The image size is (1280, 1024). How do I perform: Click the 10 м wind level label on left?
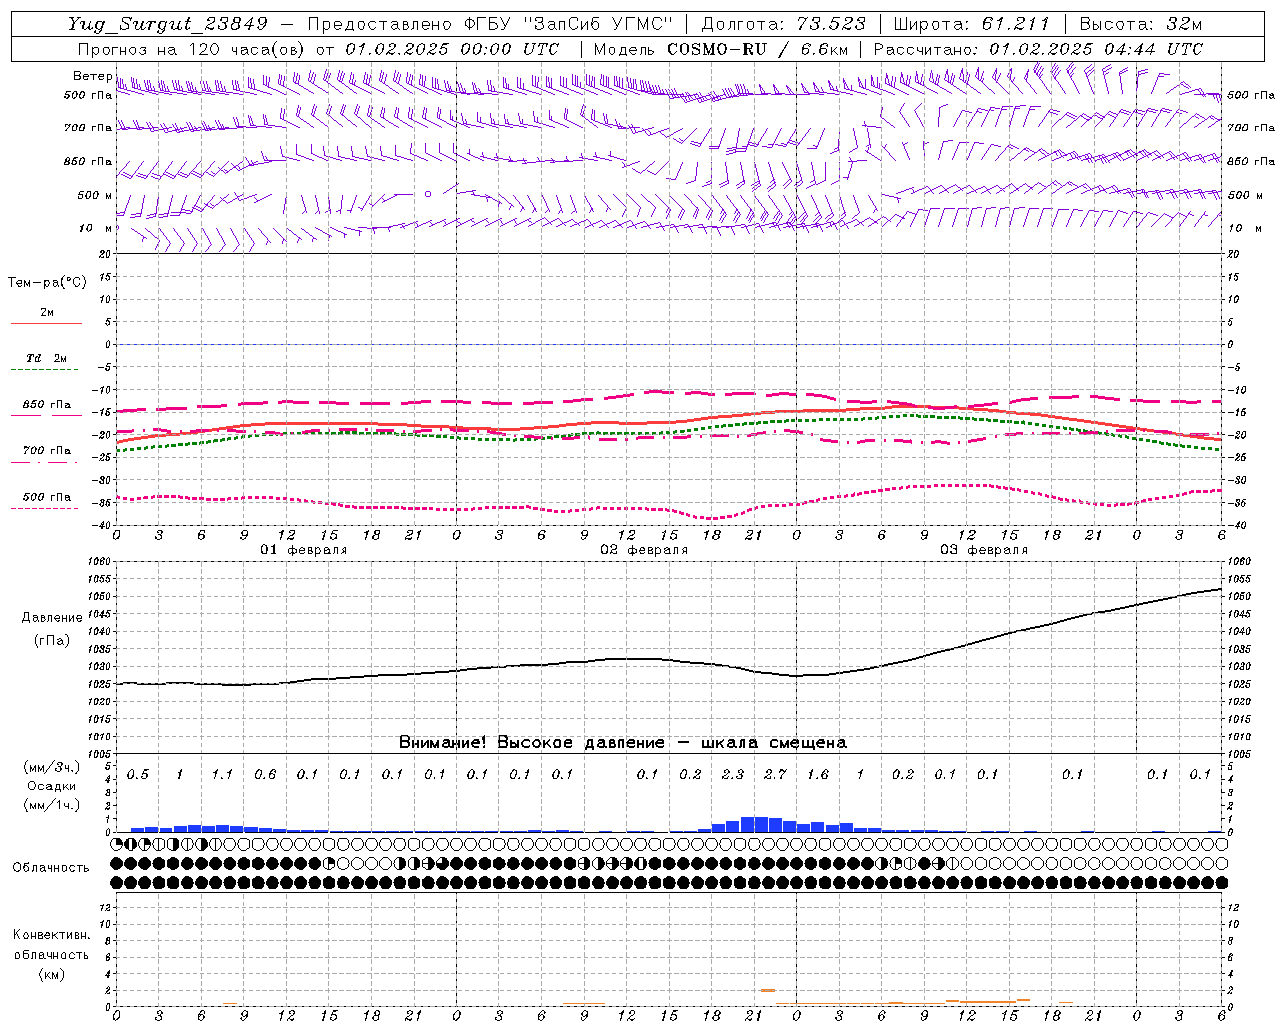(96, 228)
